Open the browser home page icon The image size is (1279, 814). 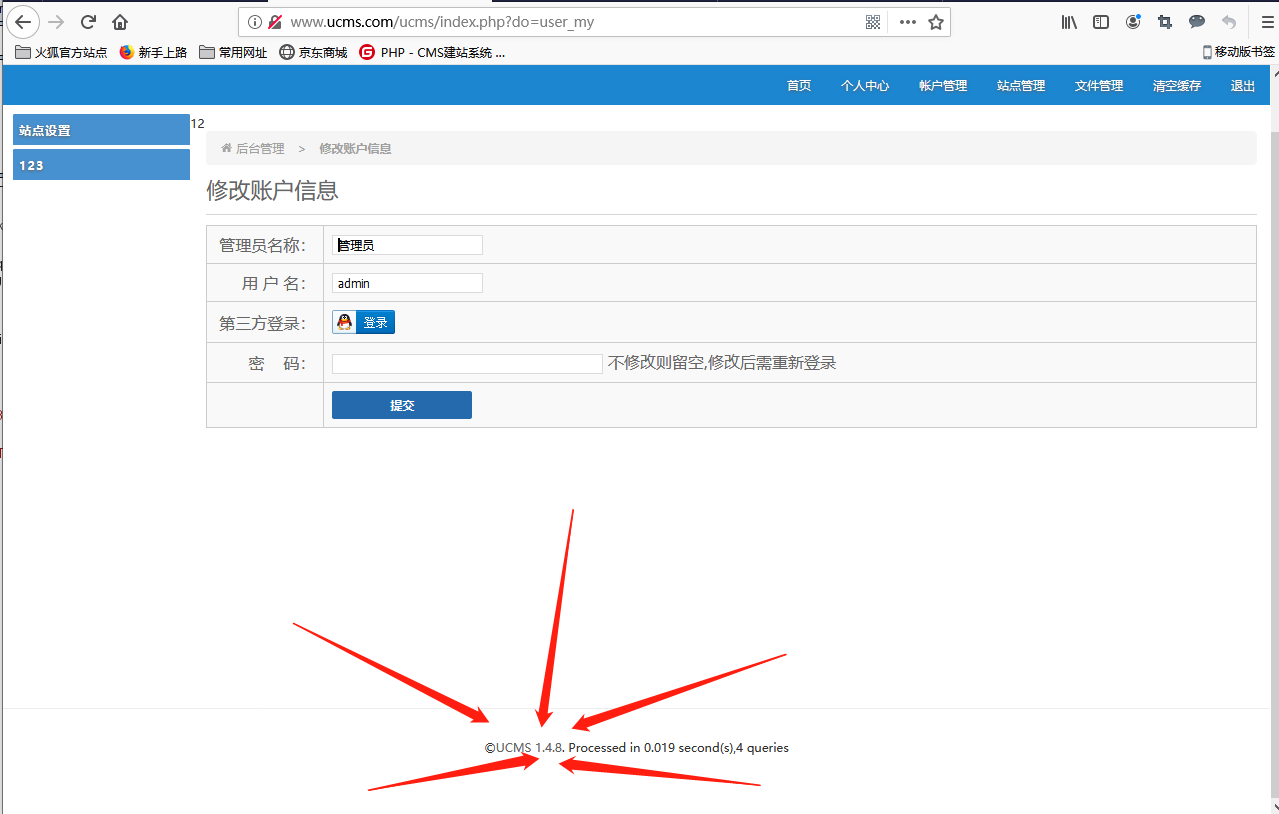coord(120,22)
